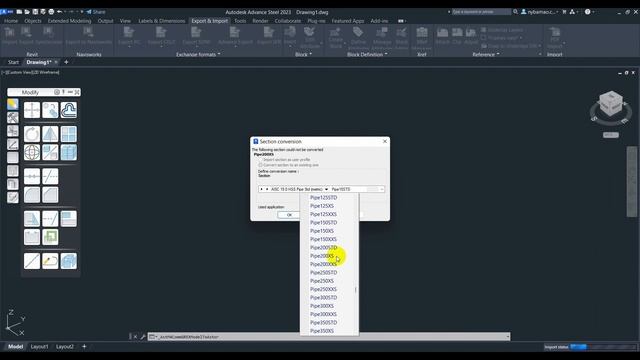640x360 pixels.
Task: Select the diagonal Line tool at palette bottom
Action: [32, 261]
